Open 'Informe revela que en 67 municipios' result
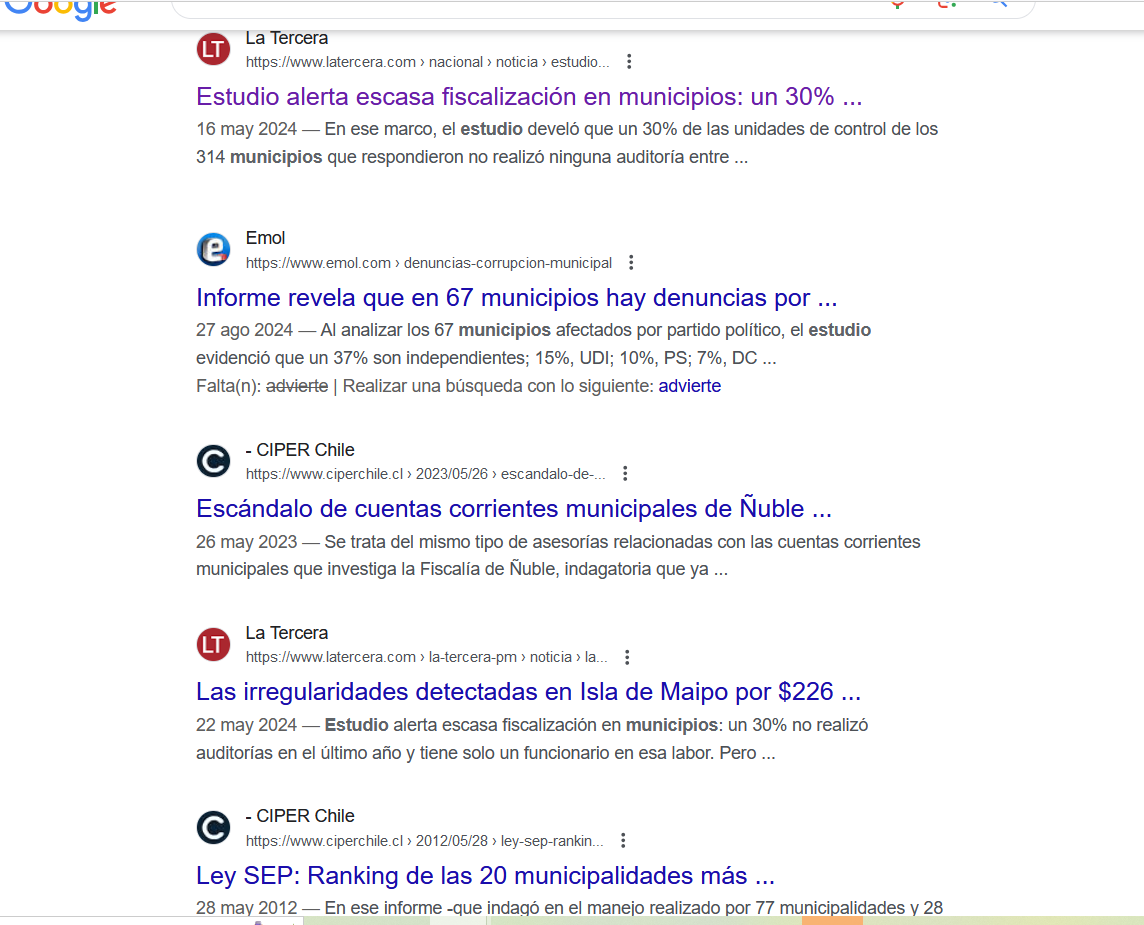 517,298
